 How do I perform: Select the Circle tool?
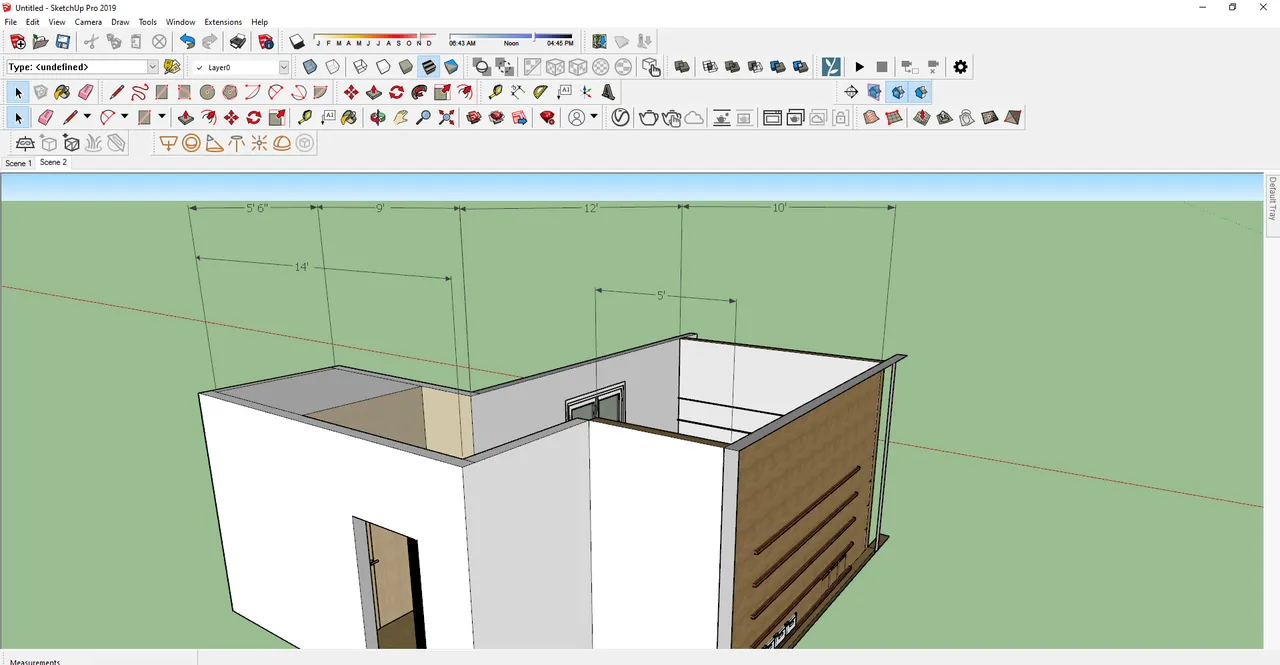pos(207,92)
